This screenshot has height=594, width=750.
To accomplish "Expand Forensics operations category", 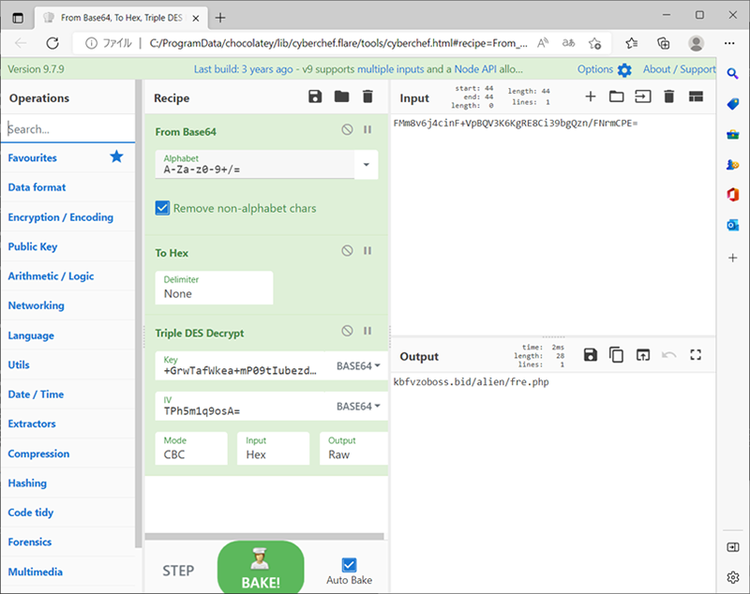I will click(x=67, y=541).
